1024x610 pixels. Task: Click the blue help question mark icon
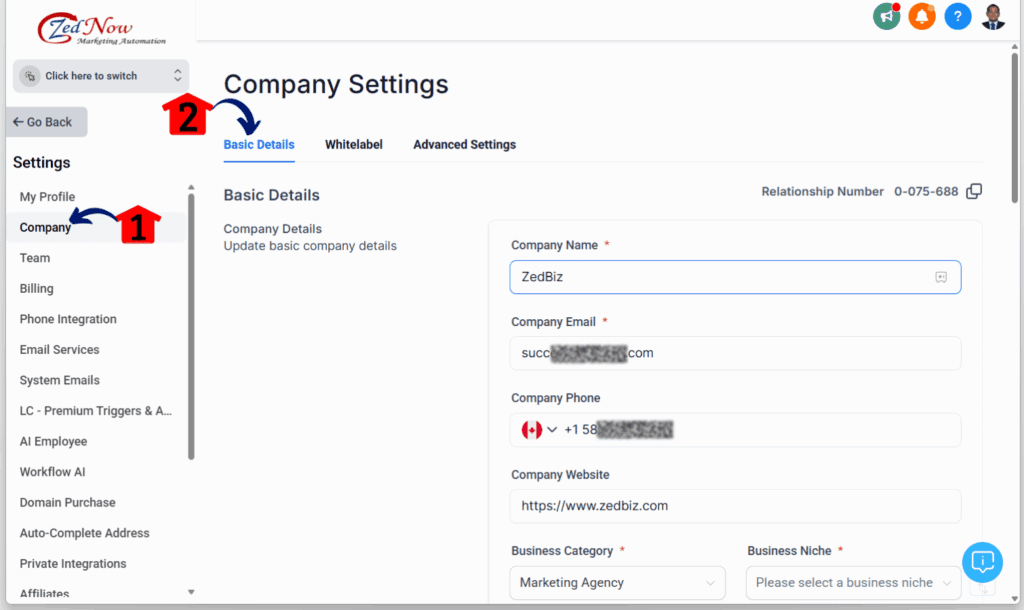[957, 16]
